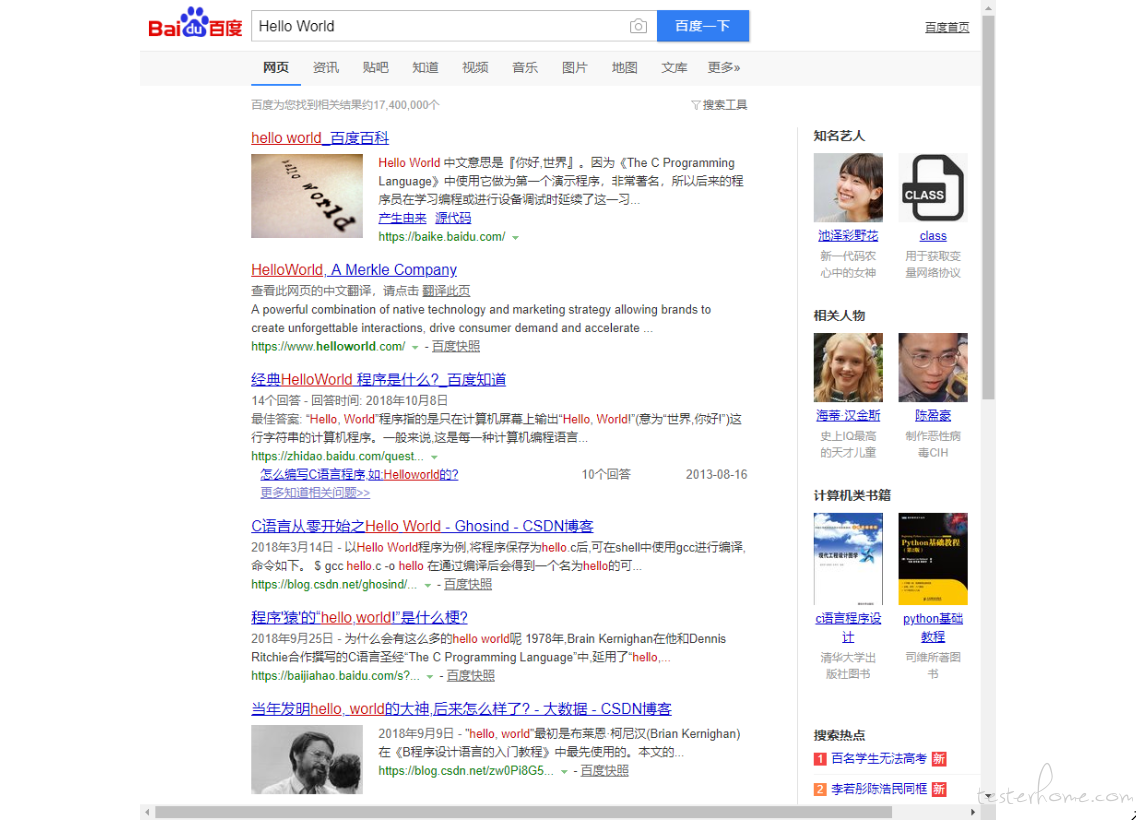Click 海蒂·汉金斯 name link
This screenshot has width=1136, height=820.
point(848,416)
